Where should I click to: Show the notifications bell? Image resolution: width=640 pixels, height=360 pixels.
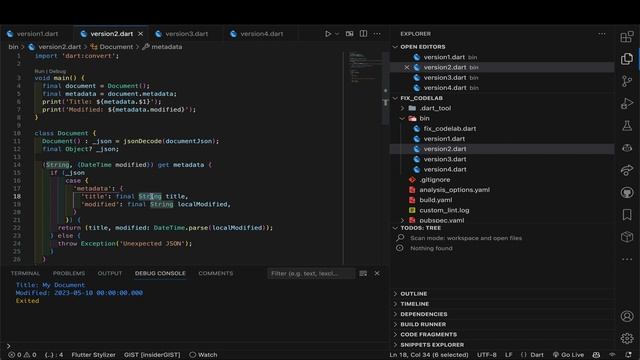click(629, 355)
